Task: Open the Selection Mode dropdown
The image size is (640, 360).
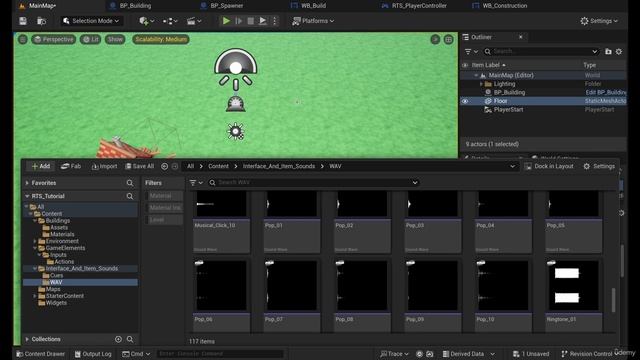Action: pyautogui.click(x=91, y=21)
